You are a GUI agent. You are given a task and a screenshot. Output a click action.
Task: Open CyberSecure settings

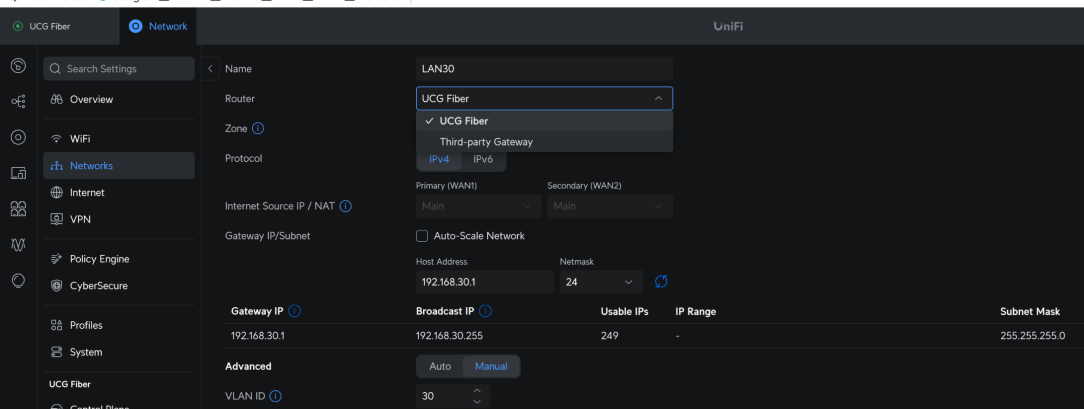[119, 285]
